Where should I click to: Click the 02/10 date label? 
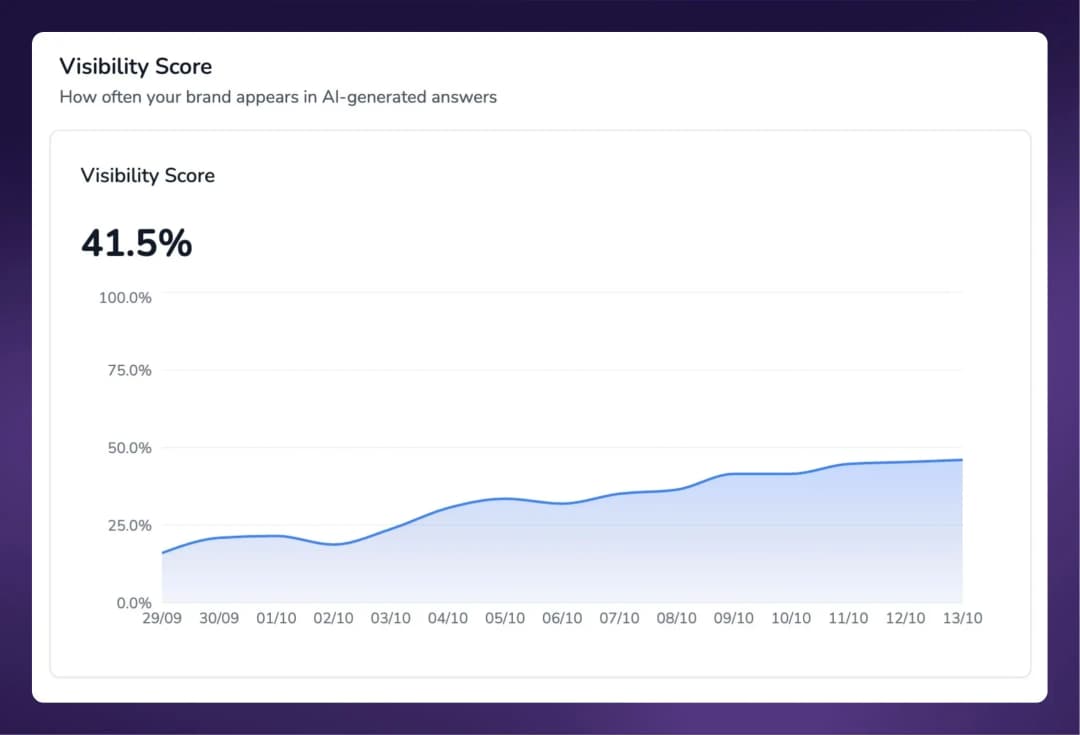(x=333, y=618)
